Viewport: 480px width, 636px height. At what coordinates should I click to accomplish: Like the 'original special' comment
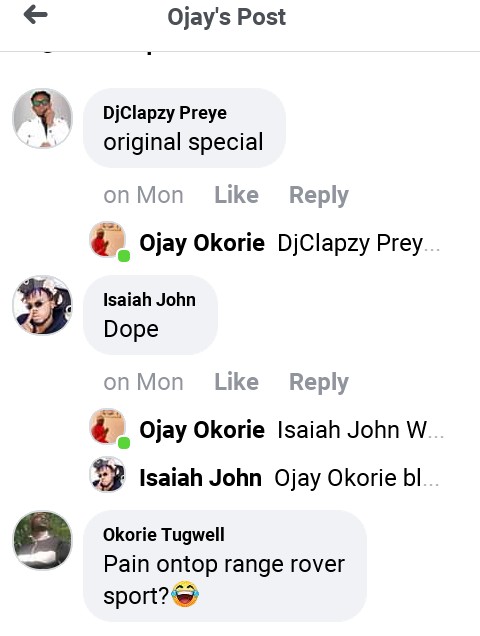(236, 195)
